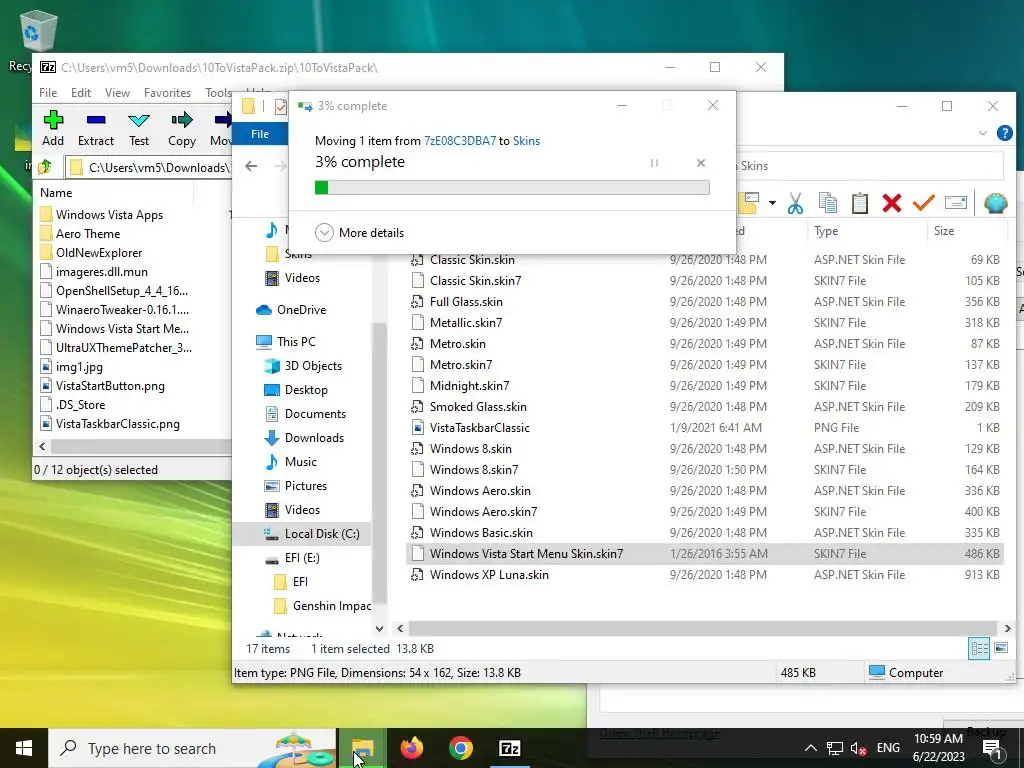The image size is (1024, 768).
Task: Click the network tray icon
Action: (x=834, y=748)
